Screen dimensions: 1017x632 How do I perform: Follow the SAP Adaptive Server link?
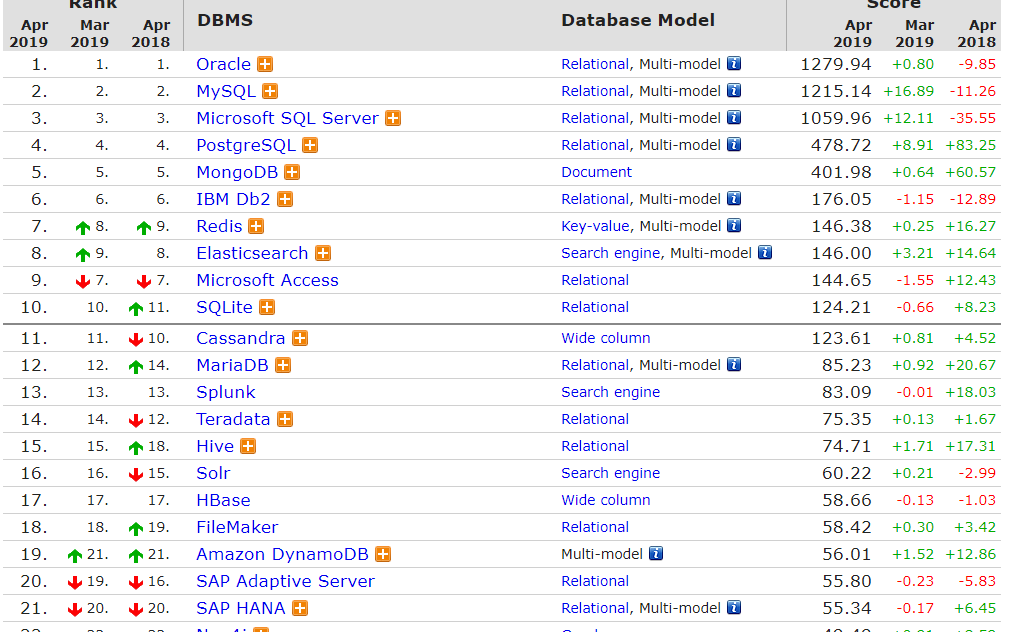click(285, 581)
